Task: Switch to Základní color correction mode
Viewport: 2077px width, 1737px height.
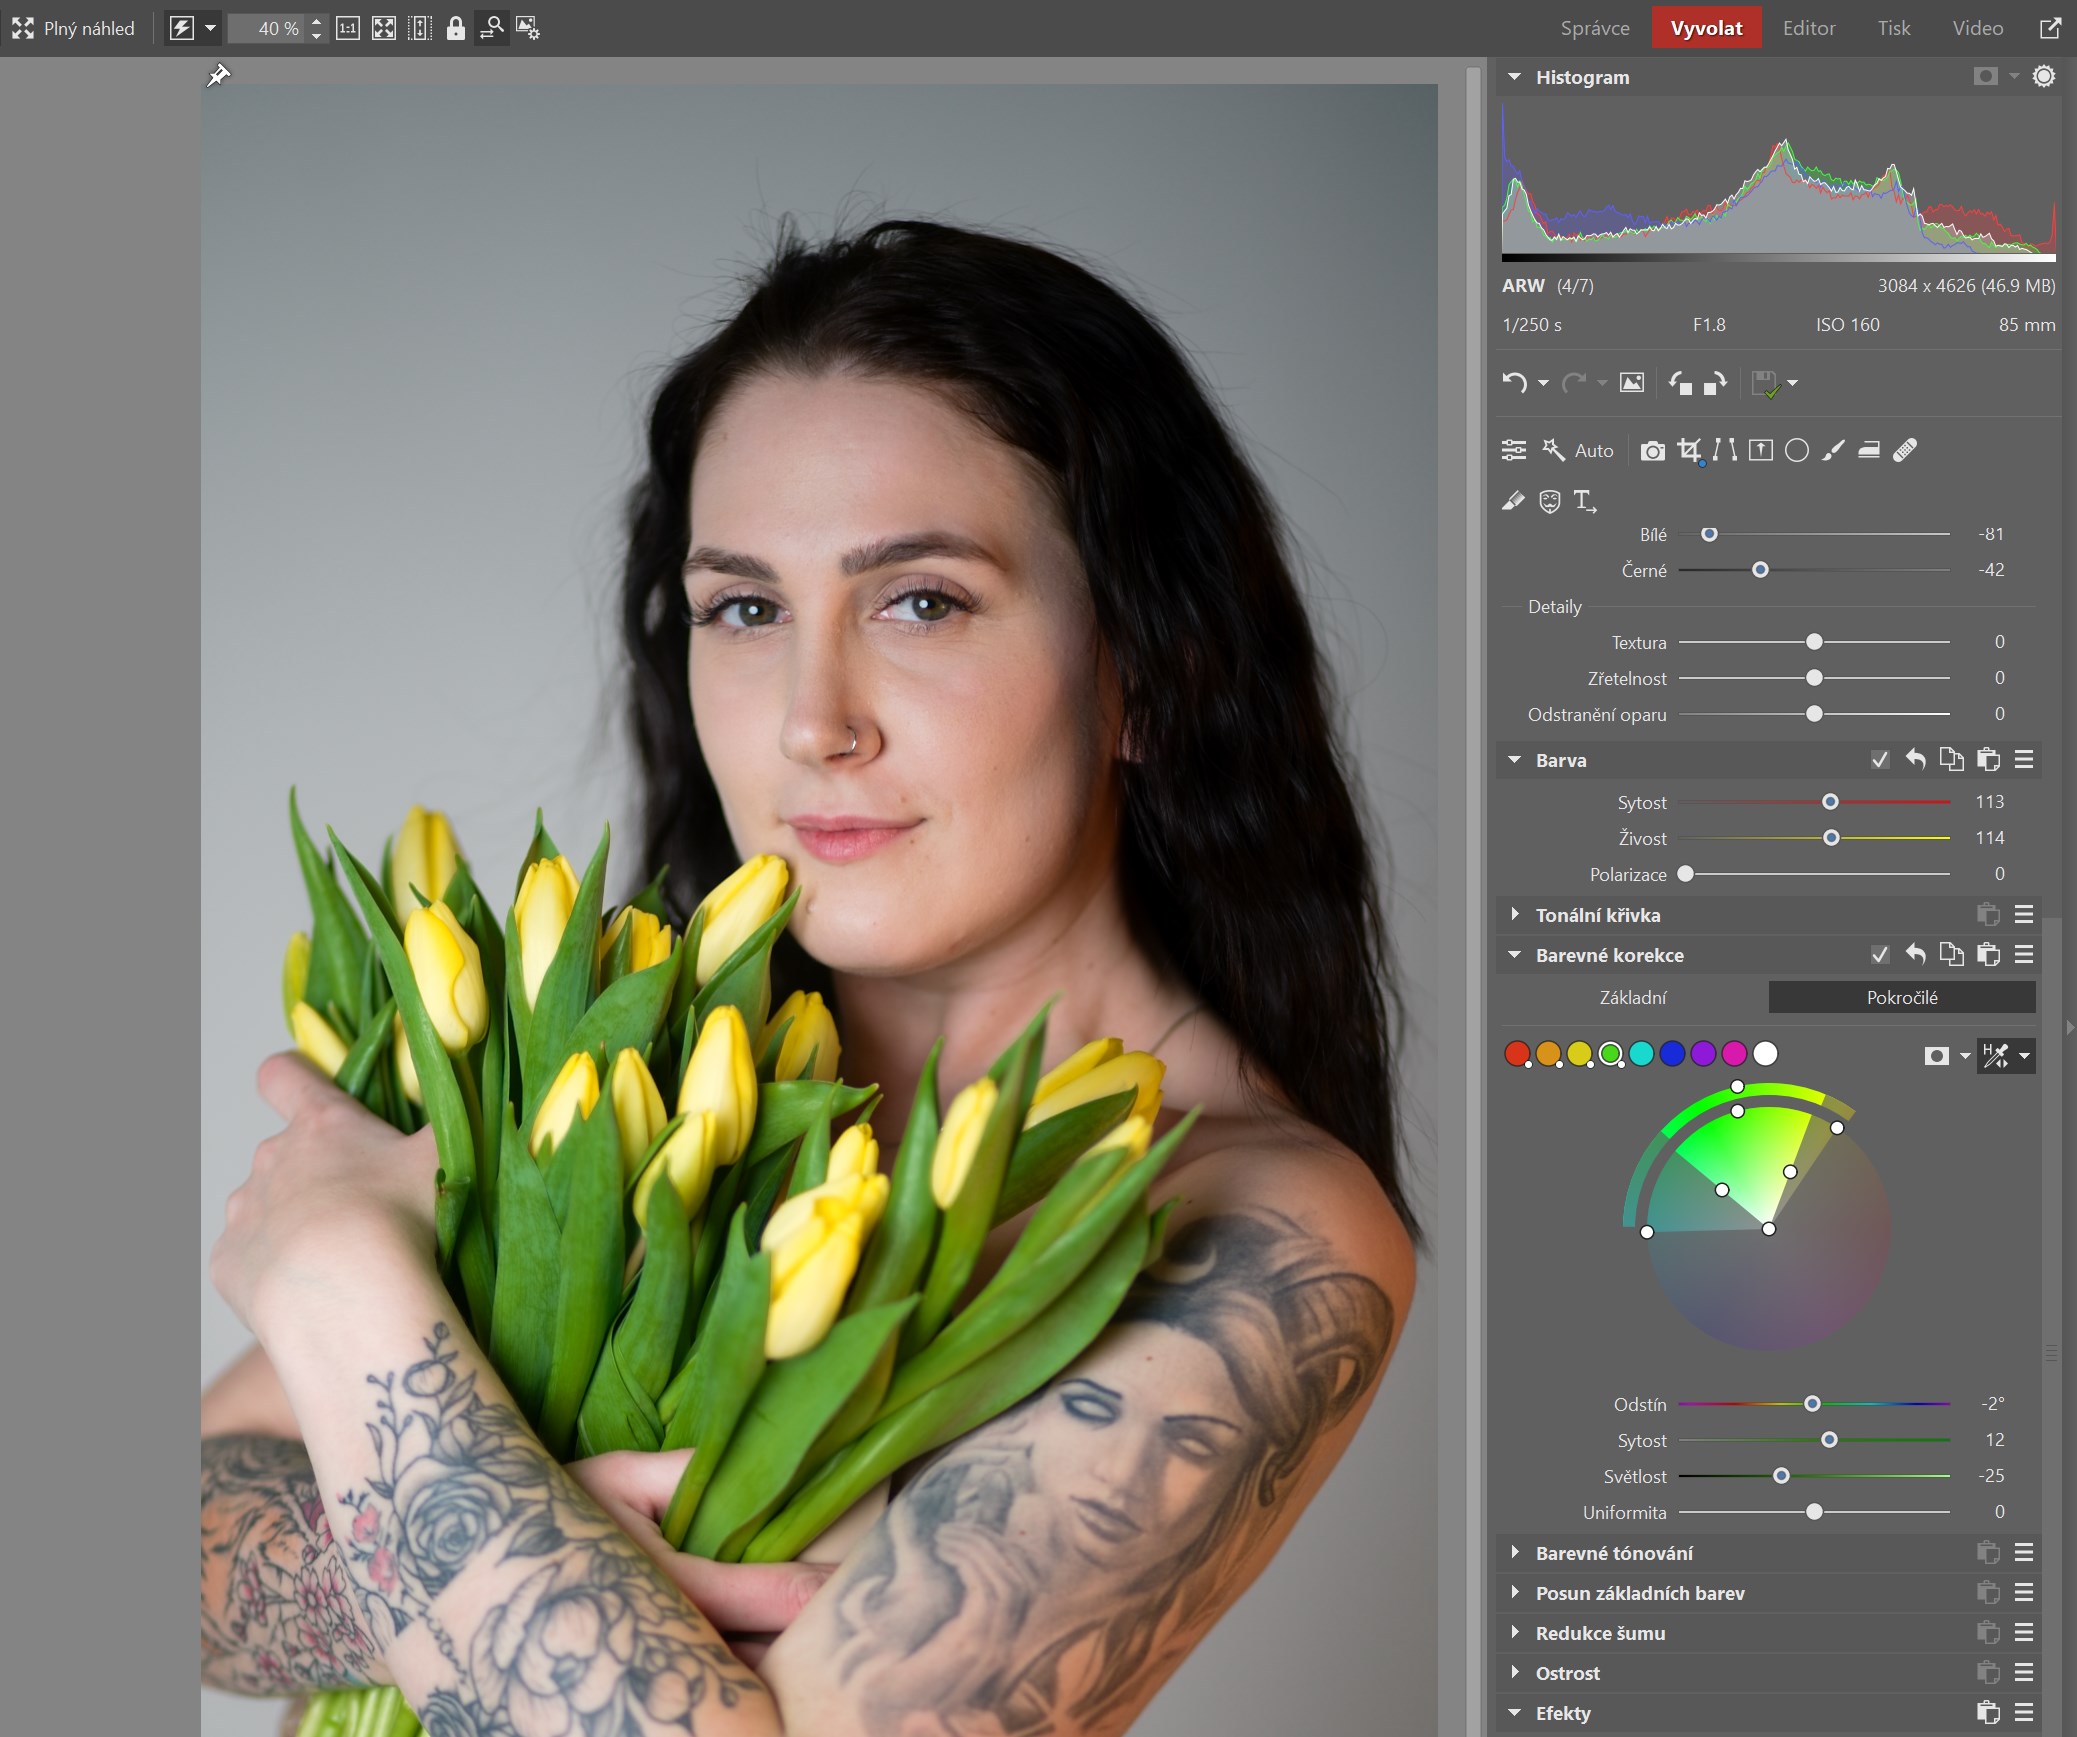Action: pos(1632,997)
